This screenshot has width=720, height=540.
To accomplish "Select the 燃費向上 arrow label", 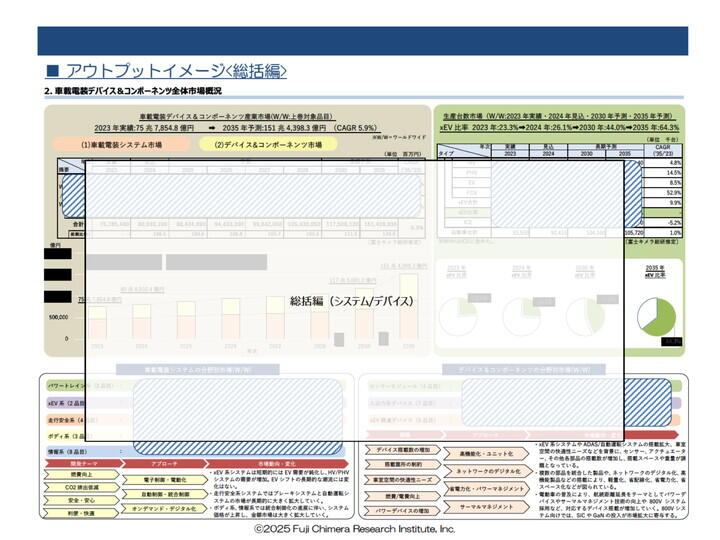I will click(81, 474).
